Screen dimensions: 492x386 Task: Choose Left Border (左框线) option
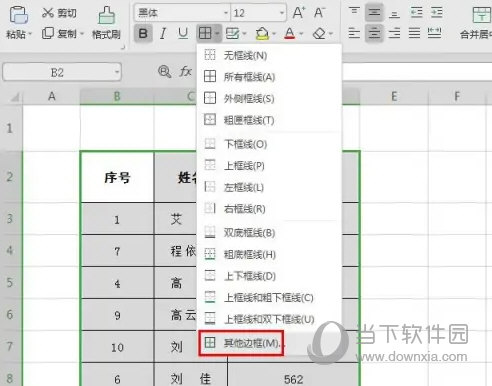pos(269,187)
